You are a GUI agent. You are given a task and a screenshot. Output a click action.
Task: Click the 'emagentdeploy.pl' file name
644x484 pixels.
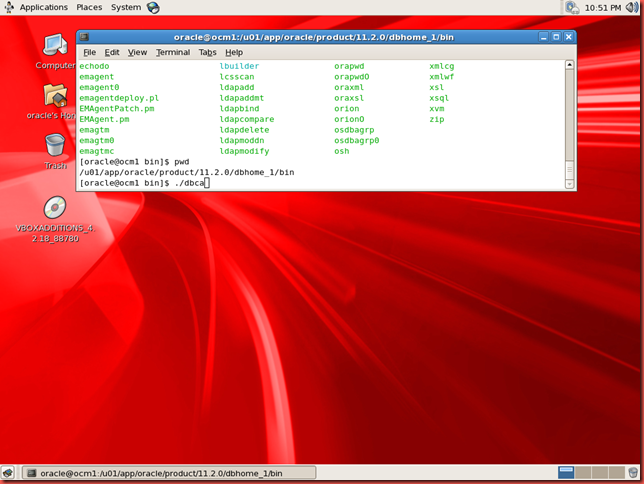click(119, 98)
